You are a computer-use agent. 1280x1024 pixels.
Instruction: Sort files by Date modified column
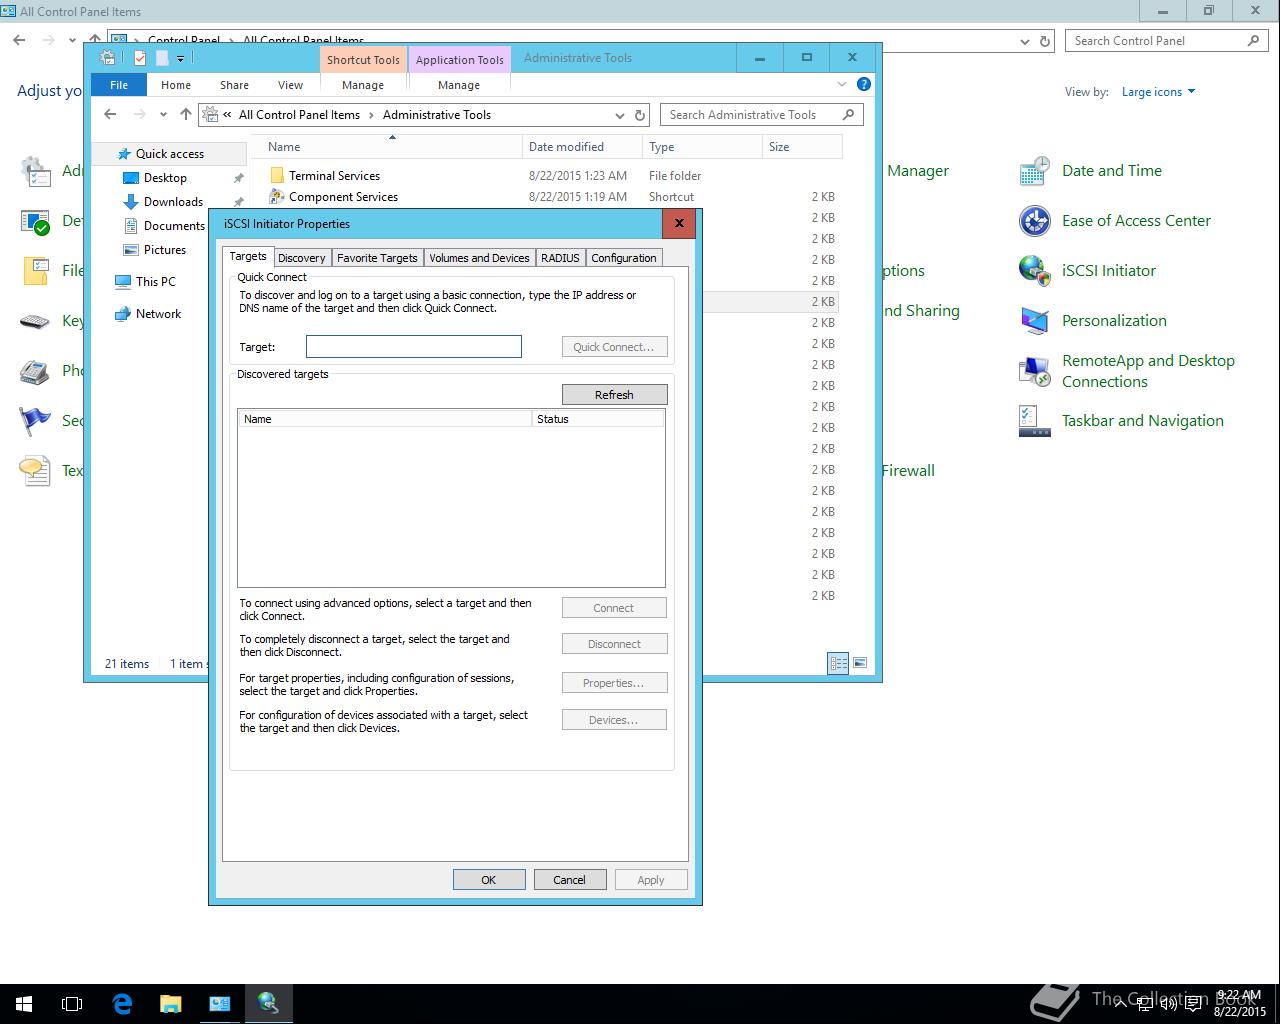582,146
